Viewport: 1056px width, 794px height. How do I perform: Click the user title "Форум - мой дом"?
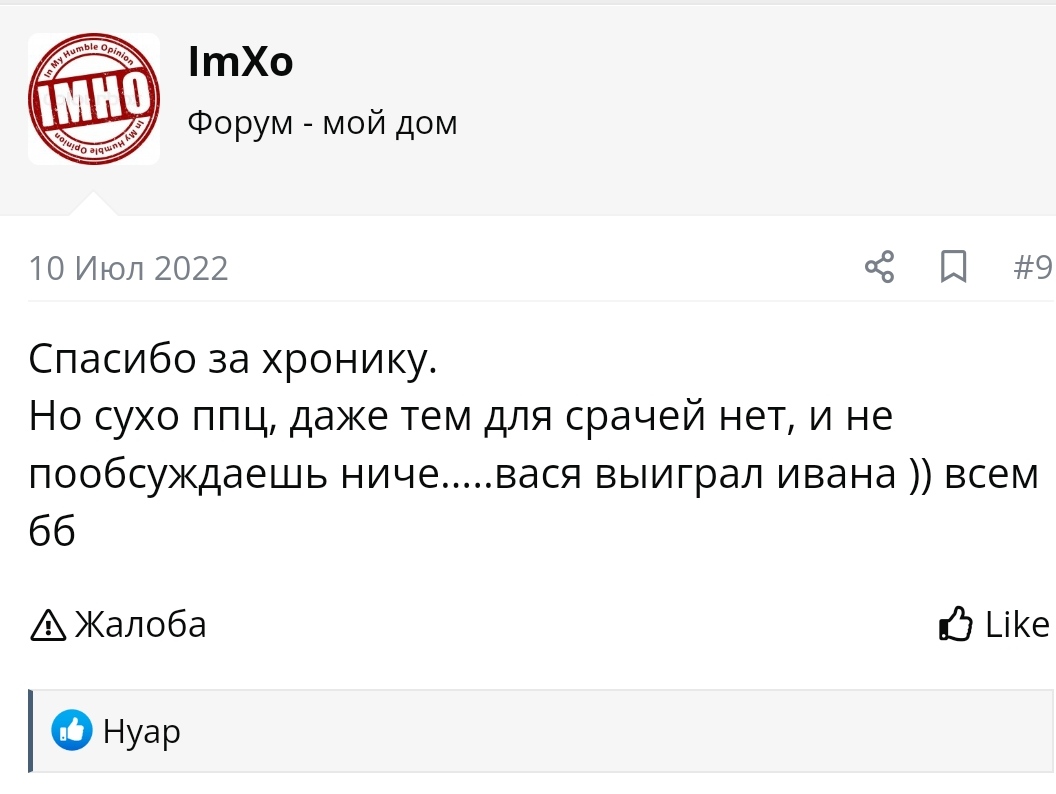(322, 123)
